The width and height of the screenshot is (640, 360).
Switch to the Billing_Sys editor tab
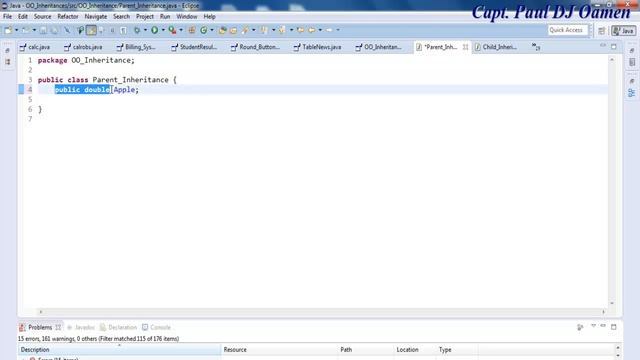coord(136,47)
